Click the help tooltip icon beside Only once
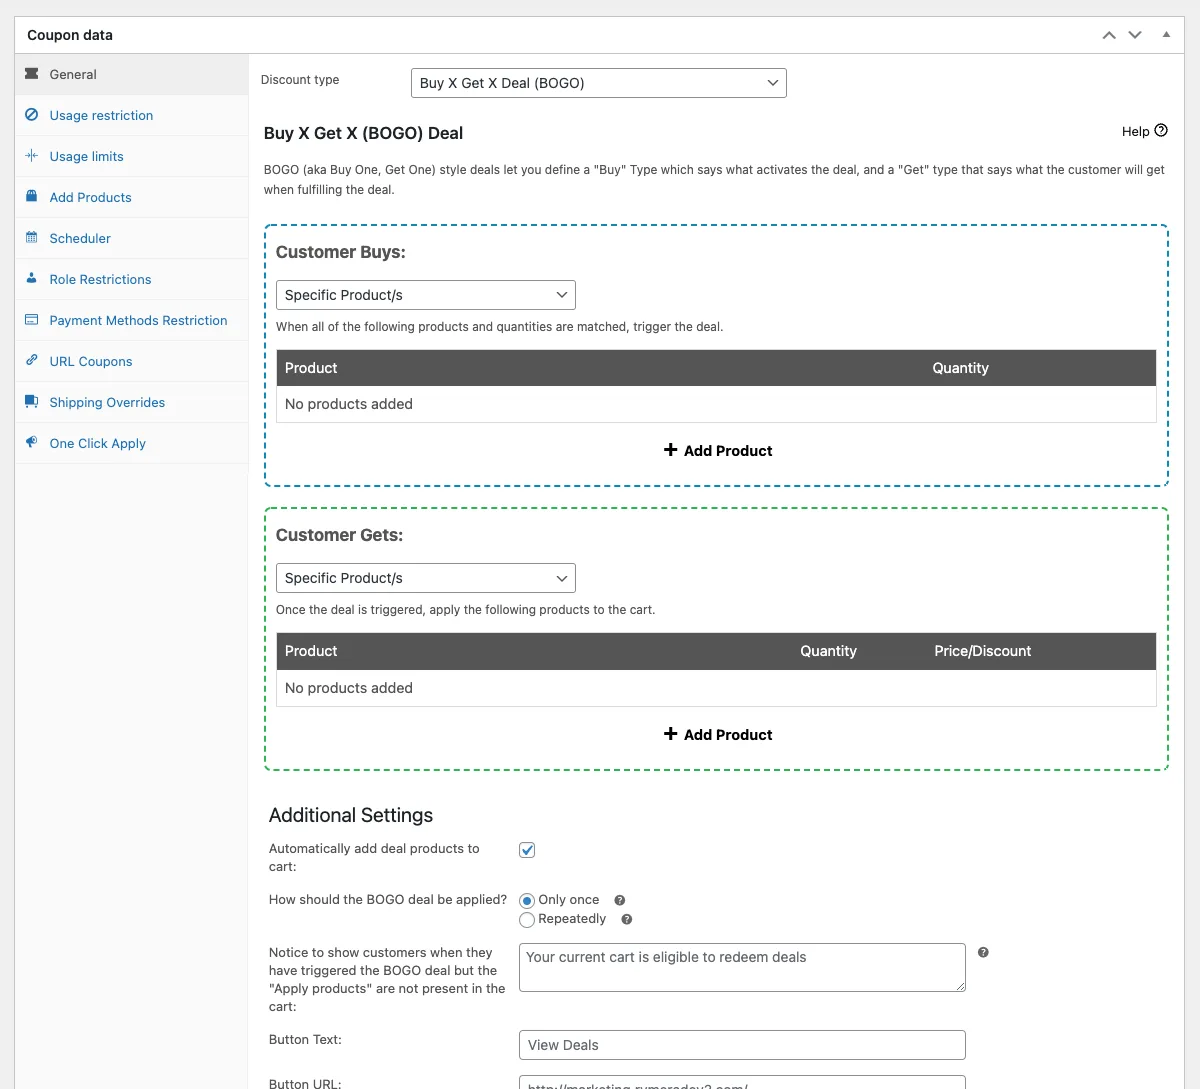The height and width of the screenshot is (1089, 1200). click(620, 900)
